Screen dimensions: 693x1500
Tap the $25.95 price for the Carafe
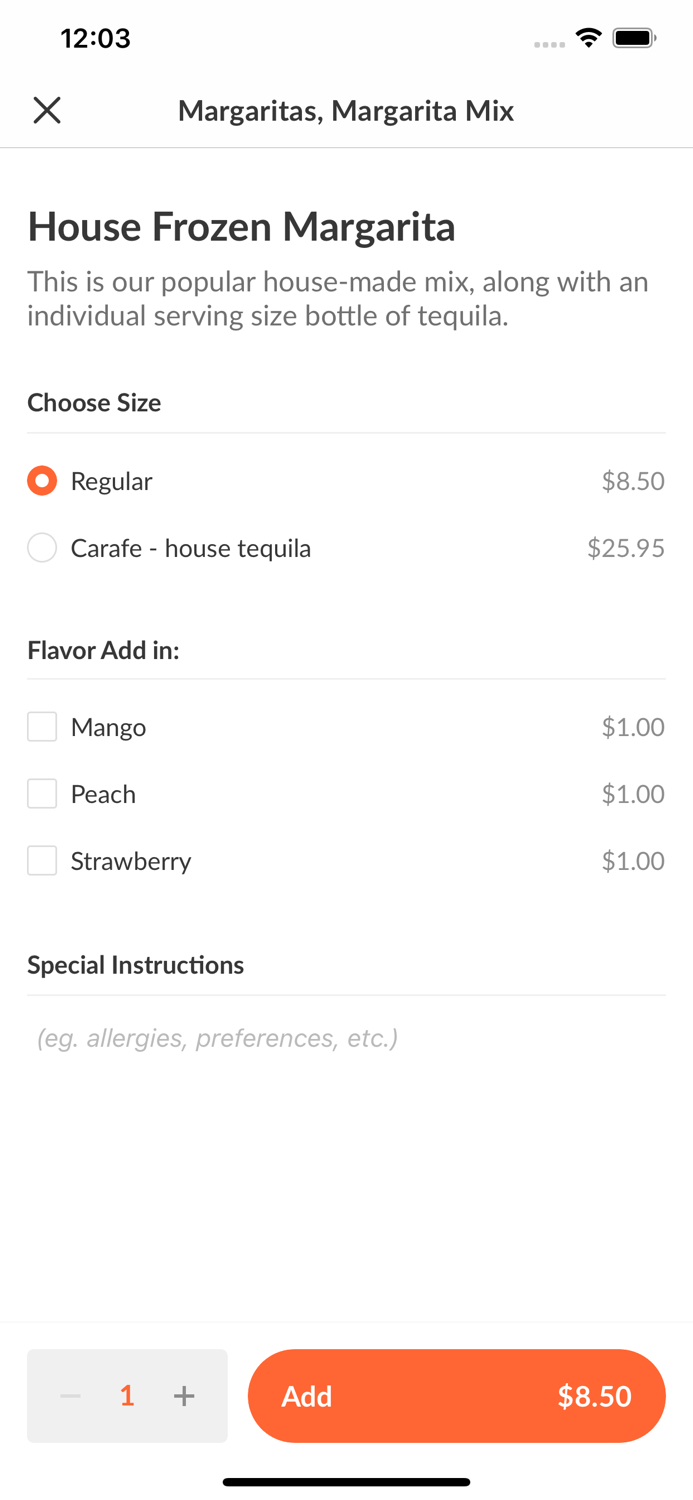coord(626,548)
